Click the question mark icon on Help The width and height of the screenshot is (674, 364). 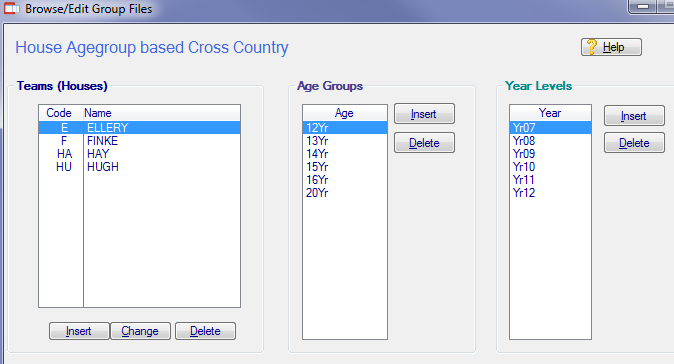[592, 47]
